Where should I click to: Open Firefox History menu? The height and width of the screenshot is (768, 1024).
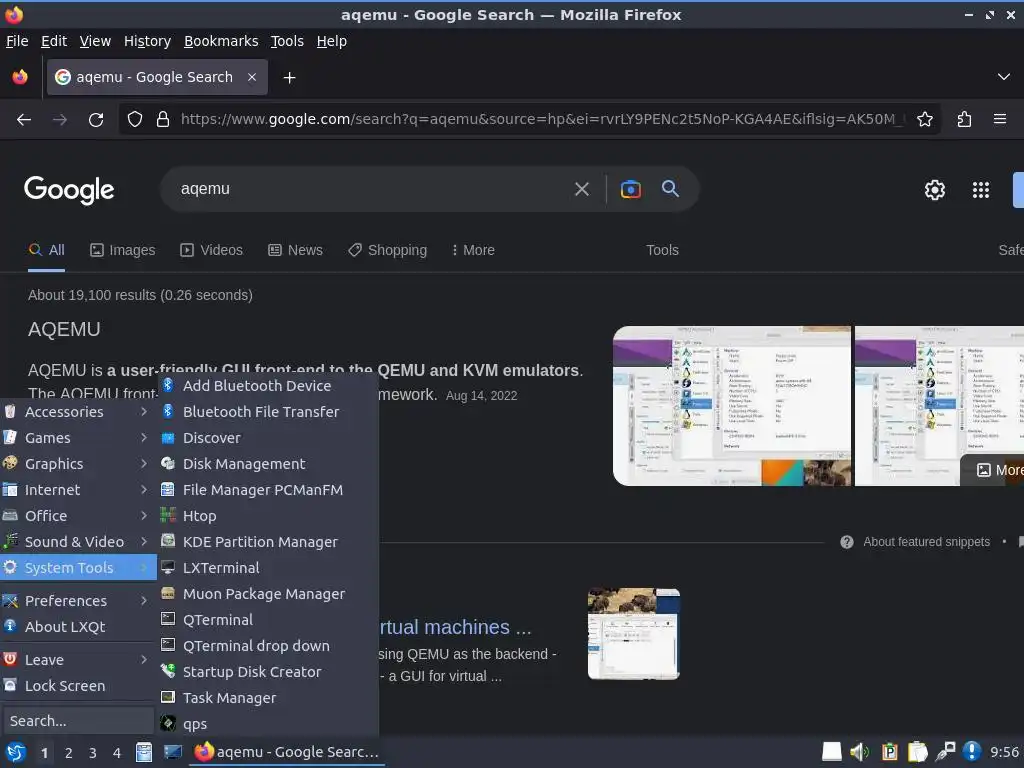click(147, 41)
